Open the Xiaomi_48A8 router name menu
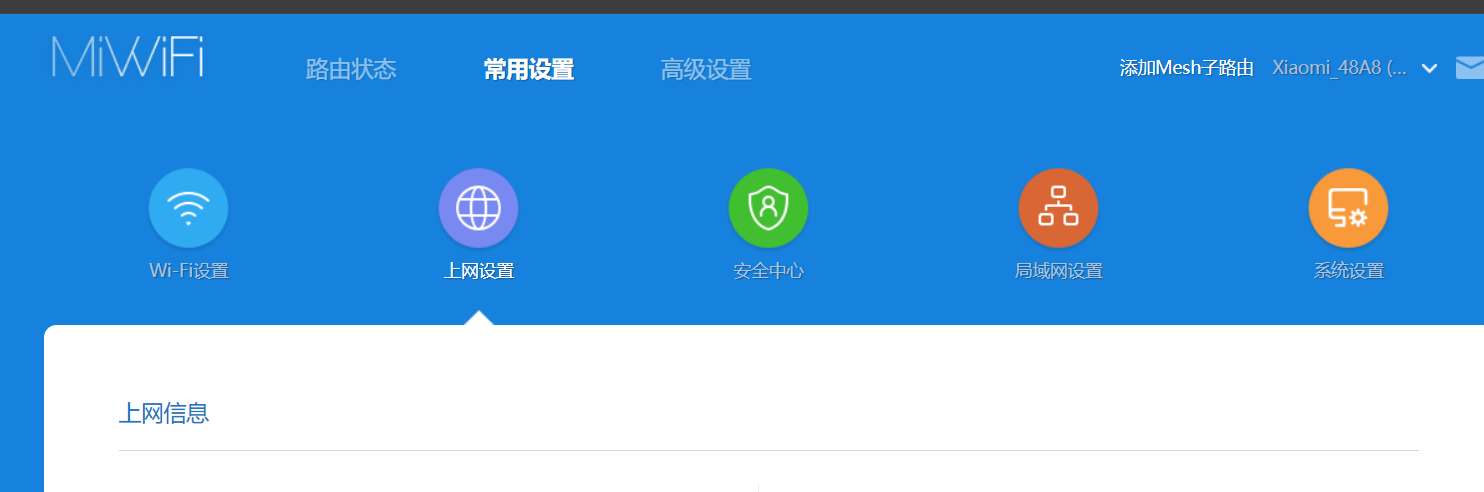 click(1339, 68)
